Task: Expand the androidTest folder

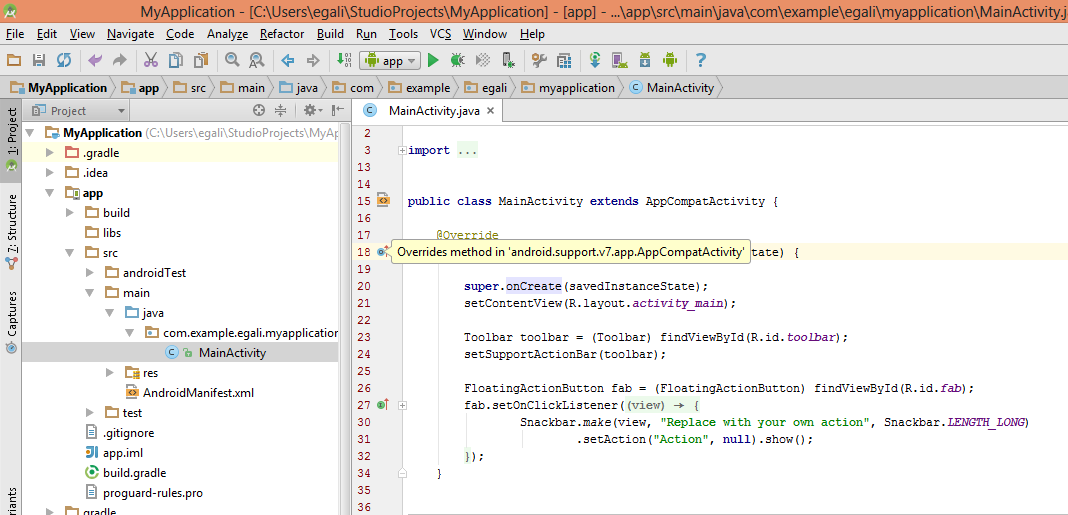Action: 90,272
